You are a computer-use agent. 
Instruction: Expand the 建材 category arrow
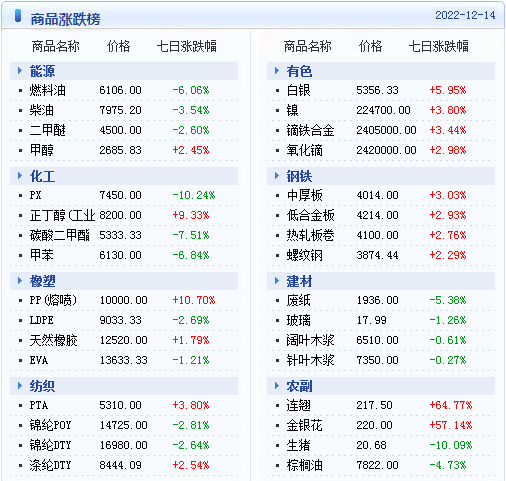click(x=277, y=281)
